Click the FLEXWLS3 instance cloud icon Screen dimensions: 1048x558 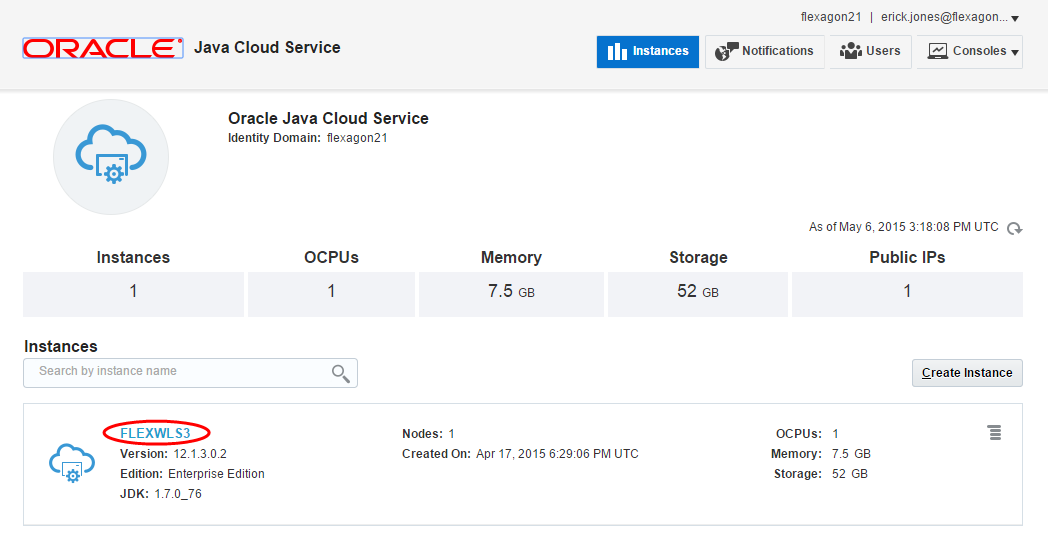pyautogui.click(x=72, y=462)
